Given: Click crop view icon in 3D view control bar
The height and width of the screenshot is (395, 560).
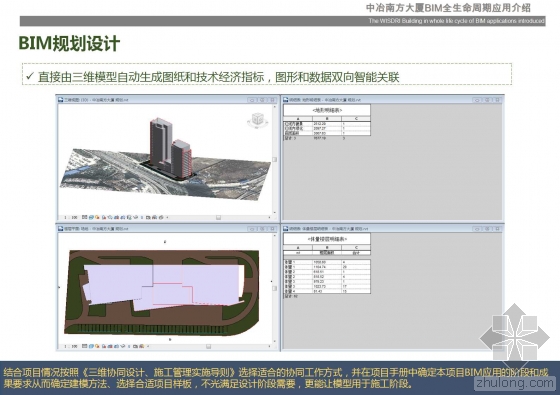Looking at the screenshot, I should [116, 217].
